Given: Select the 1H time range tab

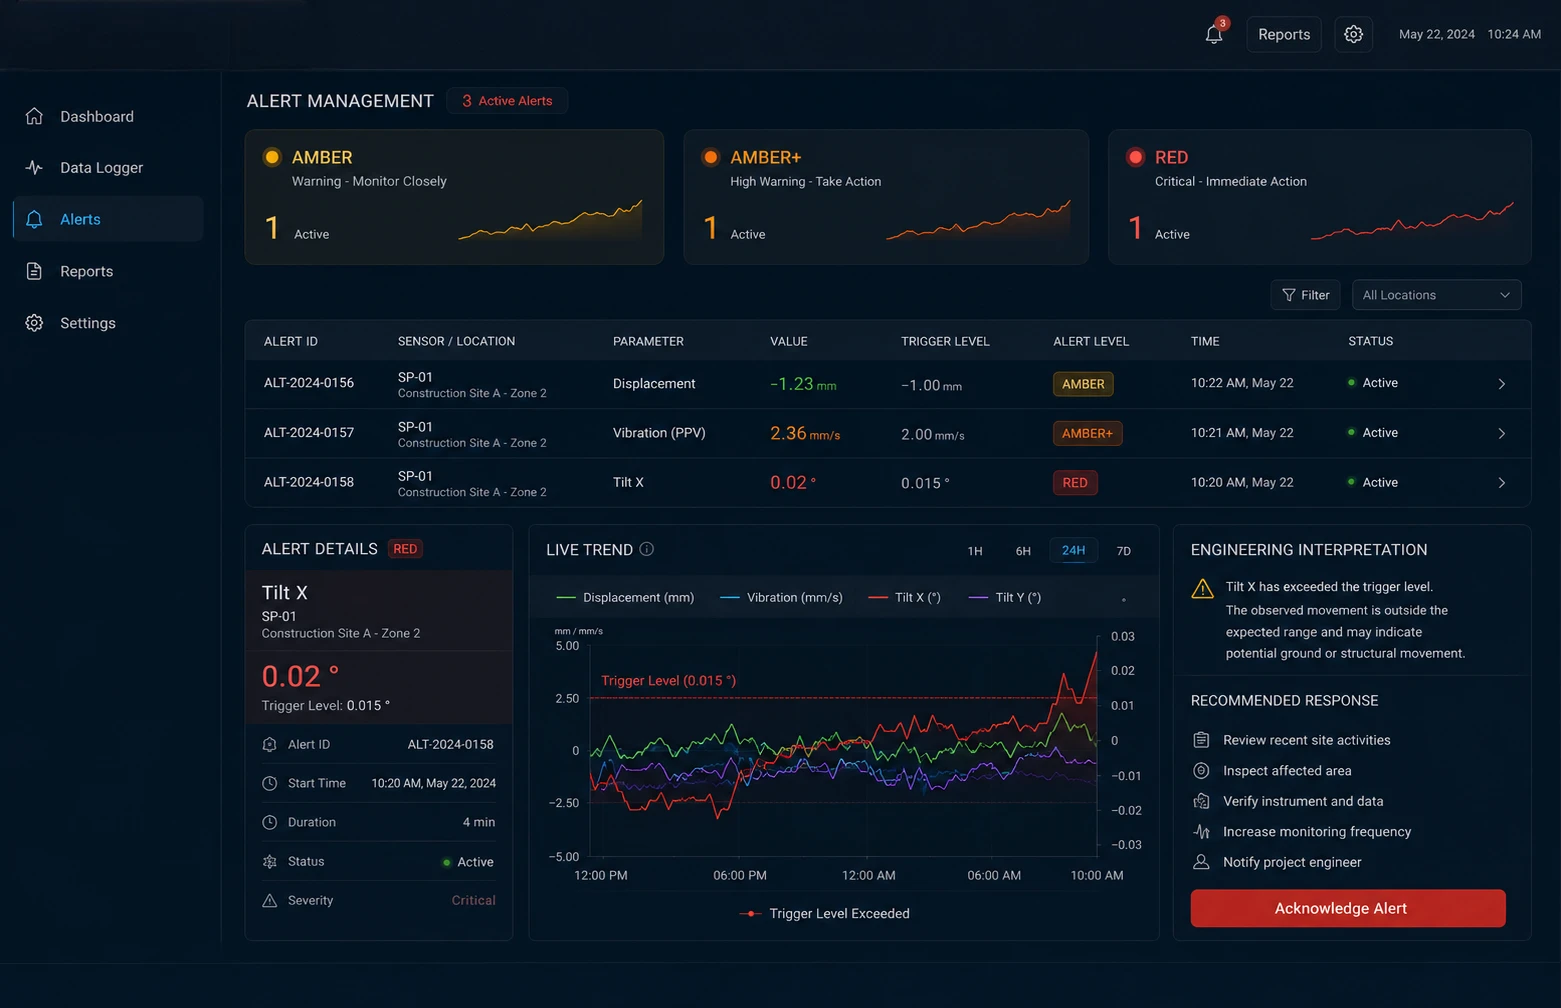Looking at the screenshot, I should tap(975, 551).
